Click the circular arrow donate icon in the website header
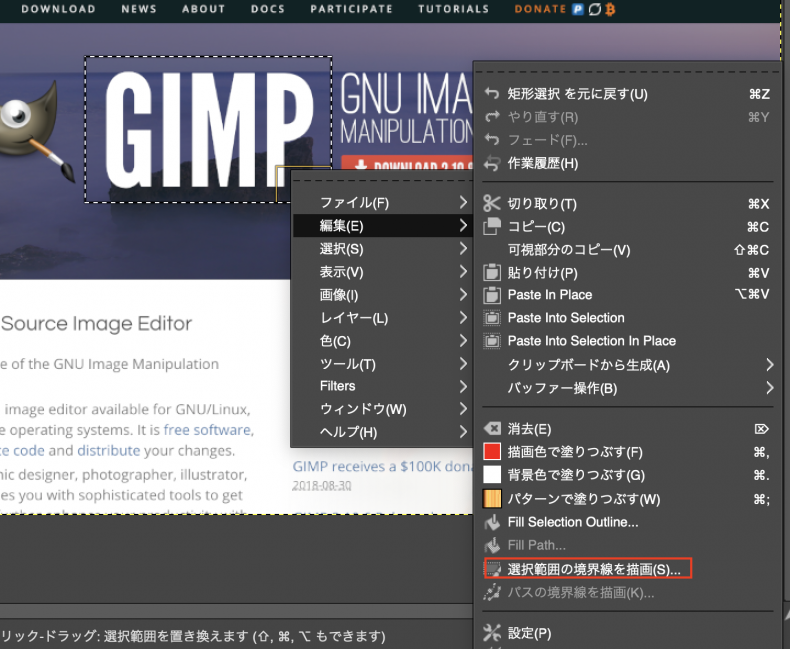790x649 pixels. click(595, 9)
